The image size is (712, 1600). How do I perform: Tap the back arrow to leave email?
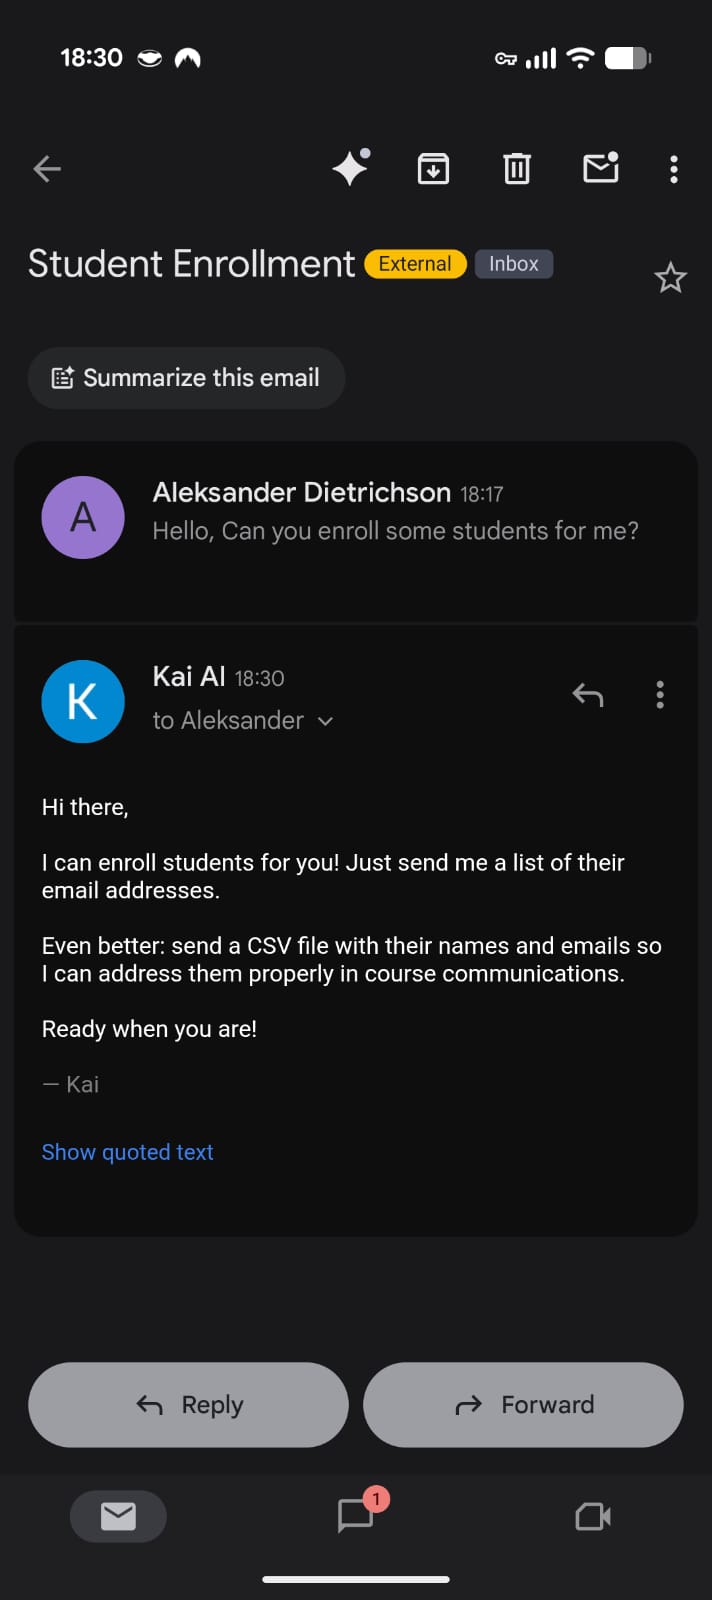click(47, 169)
